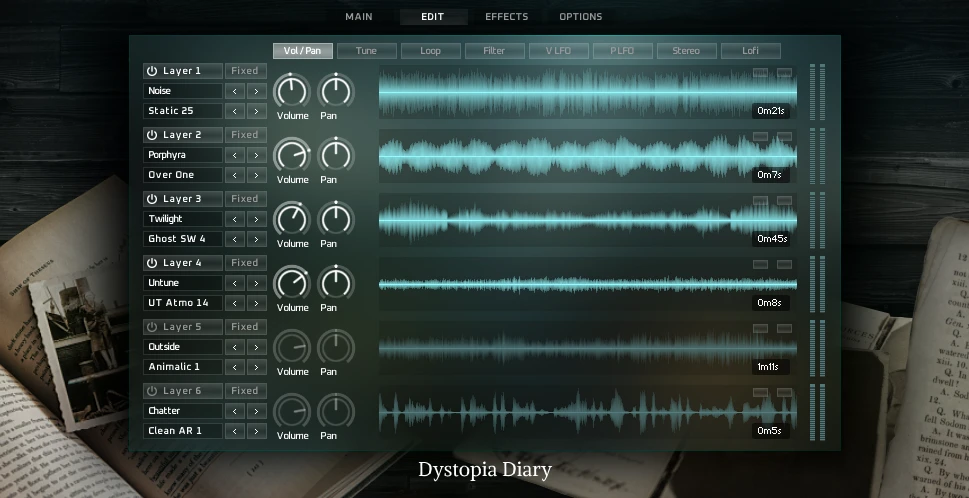Go to the OPTIONS page
Screen dimensions: 969x498
(x=580, y=17)
